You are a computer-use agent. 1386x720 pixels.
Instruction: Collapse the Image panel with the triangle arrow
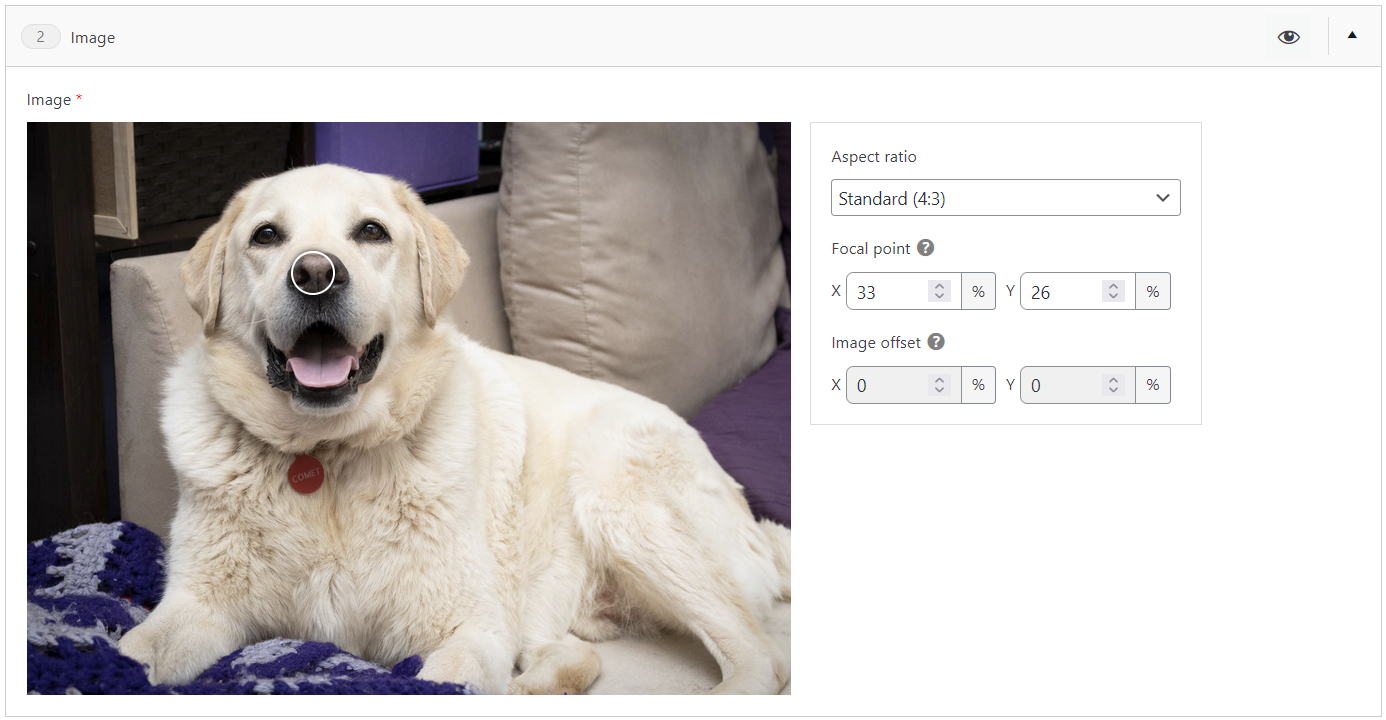[1352, 36]
